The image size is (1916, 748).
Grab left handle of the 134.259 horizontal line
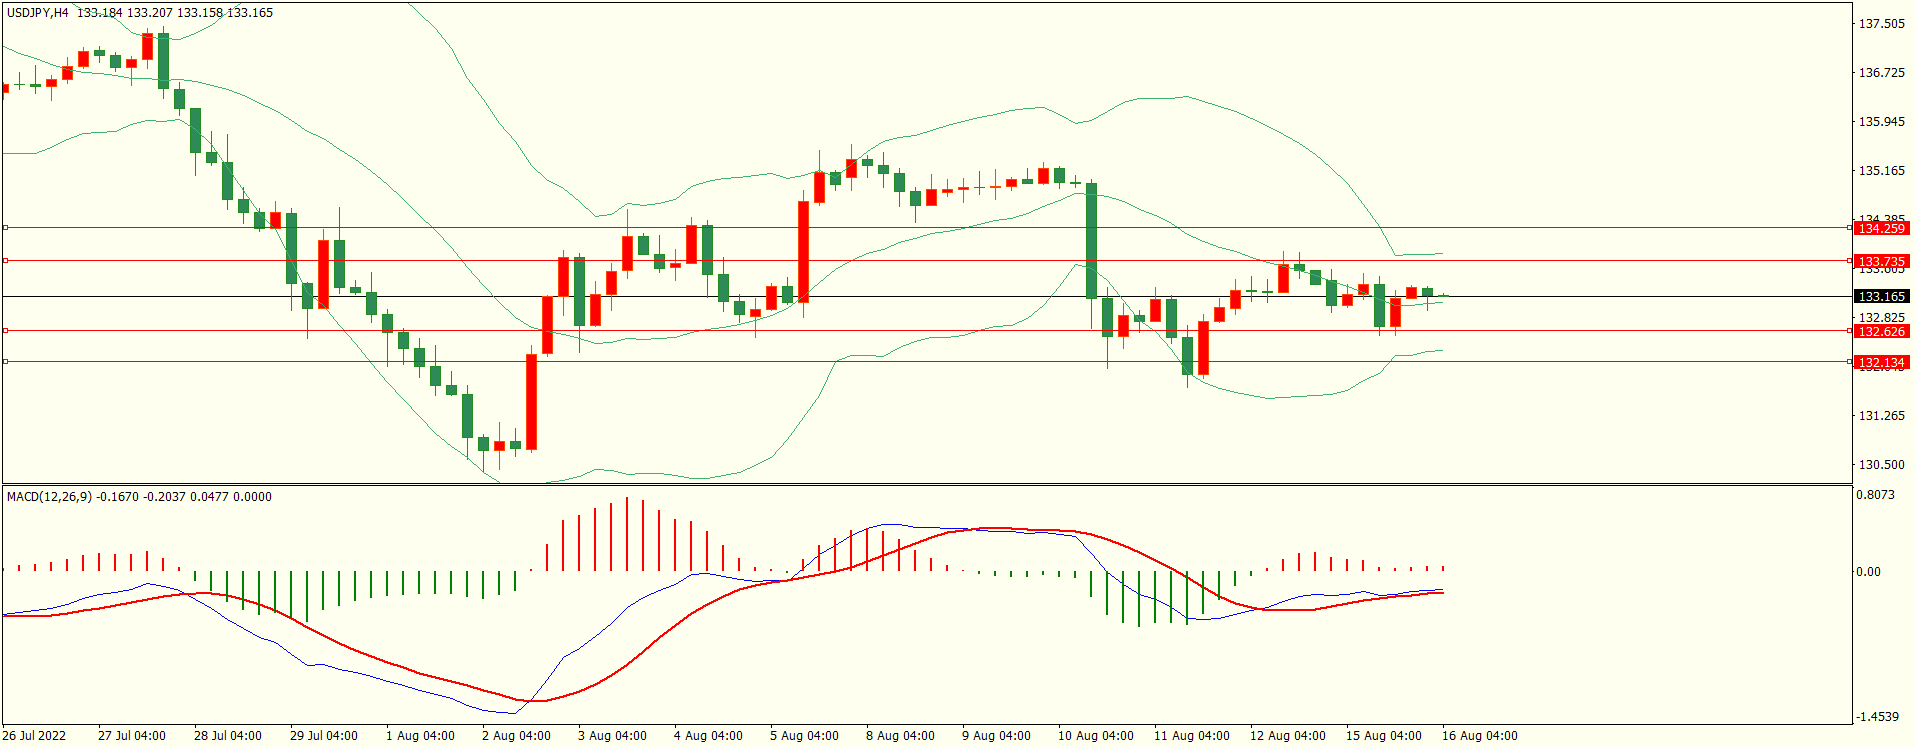(5, 228)
